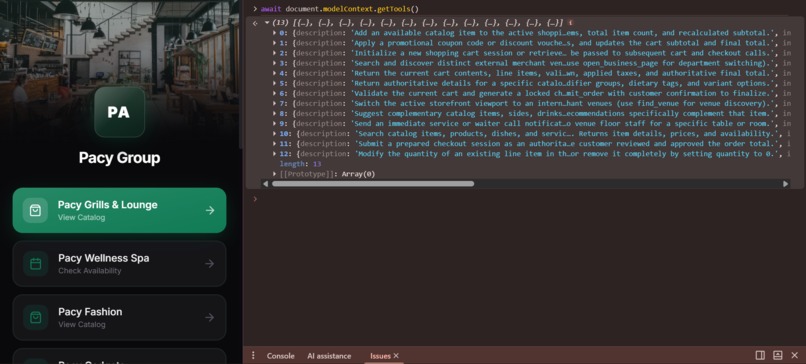Click the info badge after the array preview
Viewport: 806px width, 364px height.
(572, 23)
